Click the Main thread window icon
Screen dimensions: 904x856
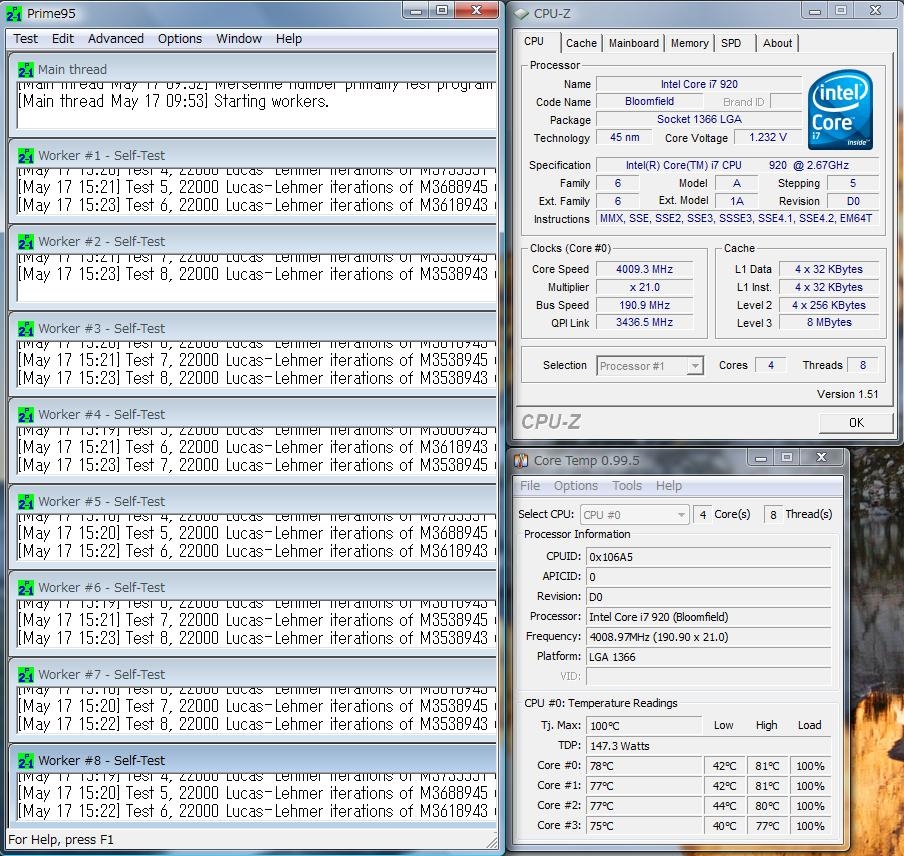pos(26,69)
